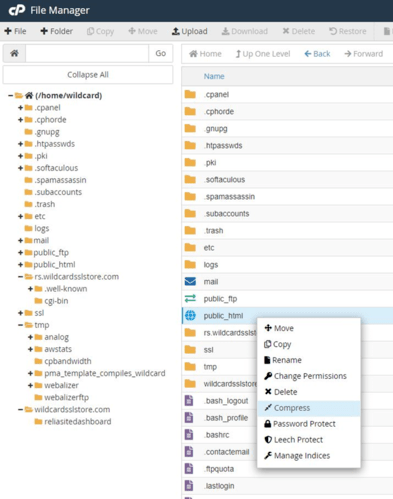Viewport: 393px width, 499px height.
Task: Expand the .cpanel tree node
Action: coord(20,108)
